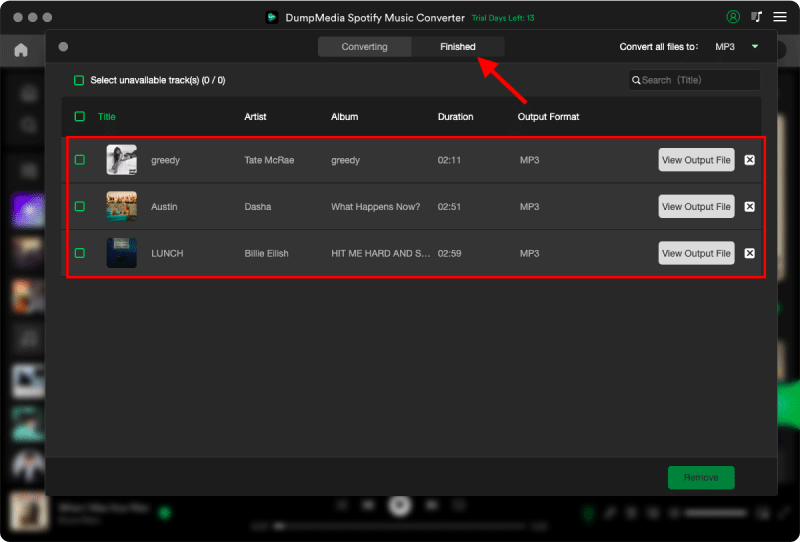Focus the Search (Title) field
The width and height of the screenshot is (800, 542).
[694, 80]
